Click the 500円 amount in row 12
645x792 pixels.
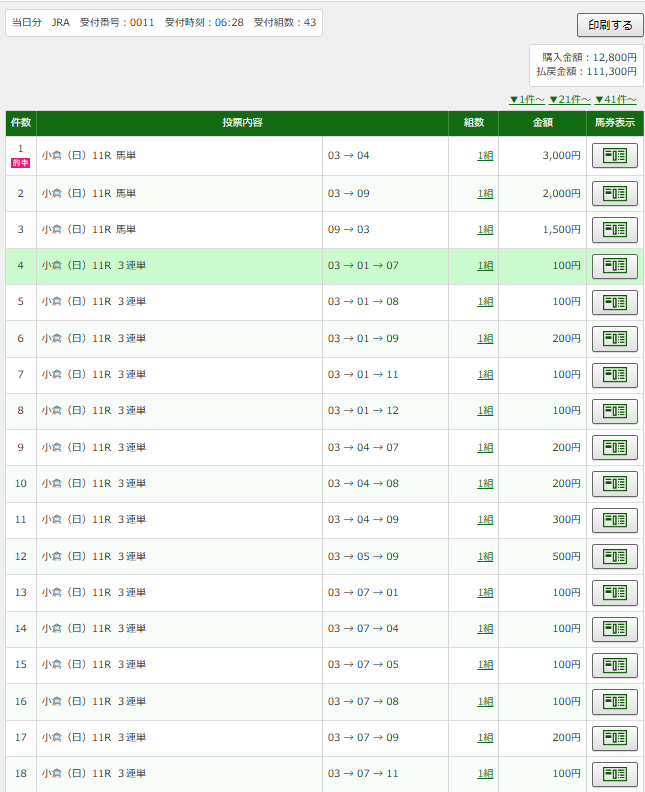[x=566, y=557]
